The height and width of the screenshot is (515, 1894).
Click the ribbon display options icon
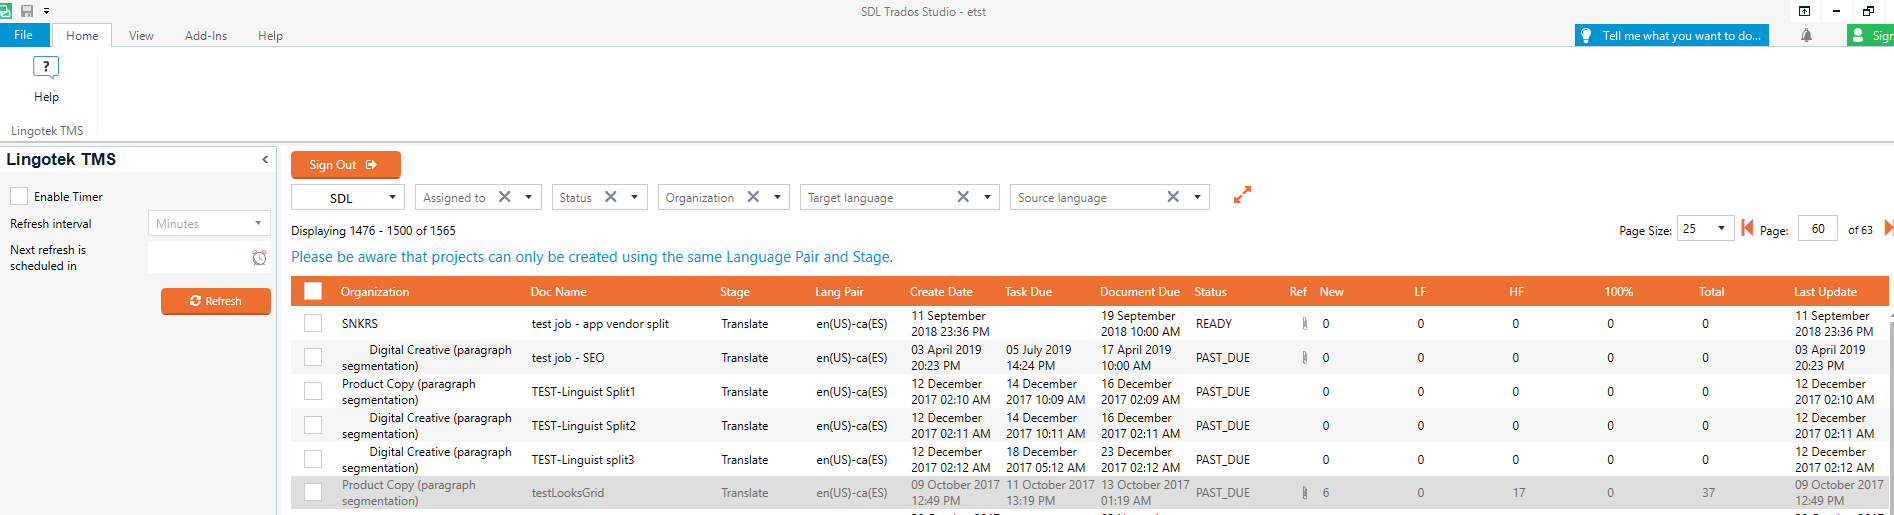(x=1804, y=11)
